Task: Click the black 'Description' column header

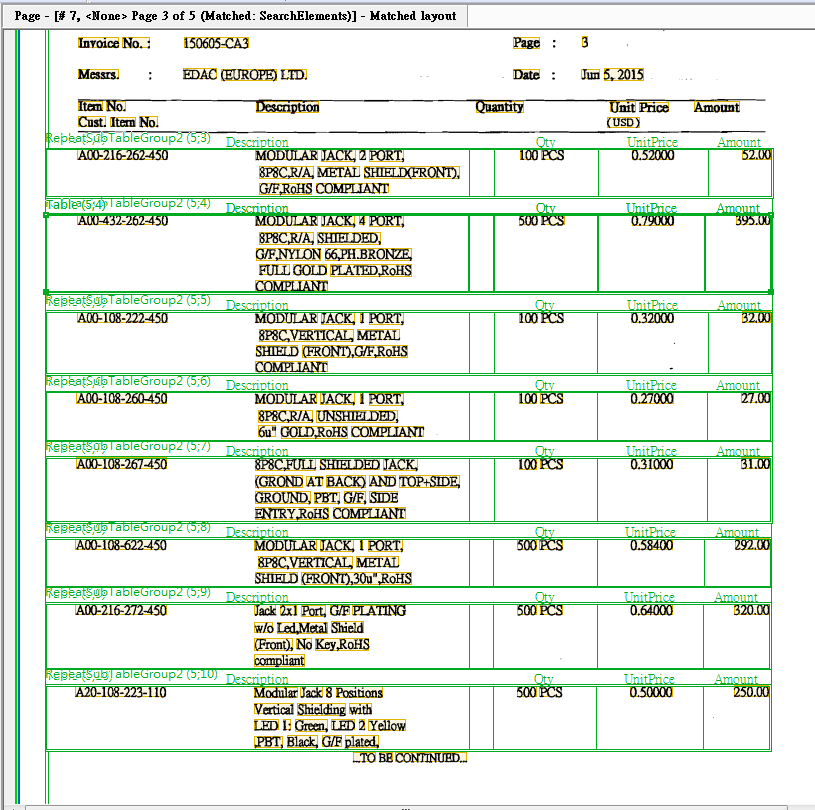Action: (x=287, y=107)
